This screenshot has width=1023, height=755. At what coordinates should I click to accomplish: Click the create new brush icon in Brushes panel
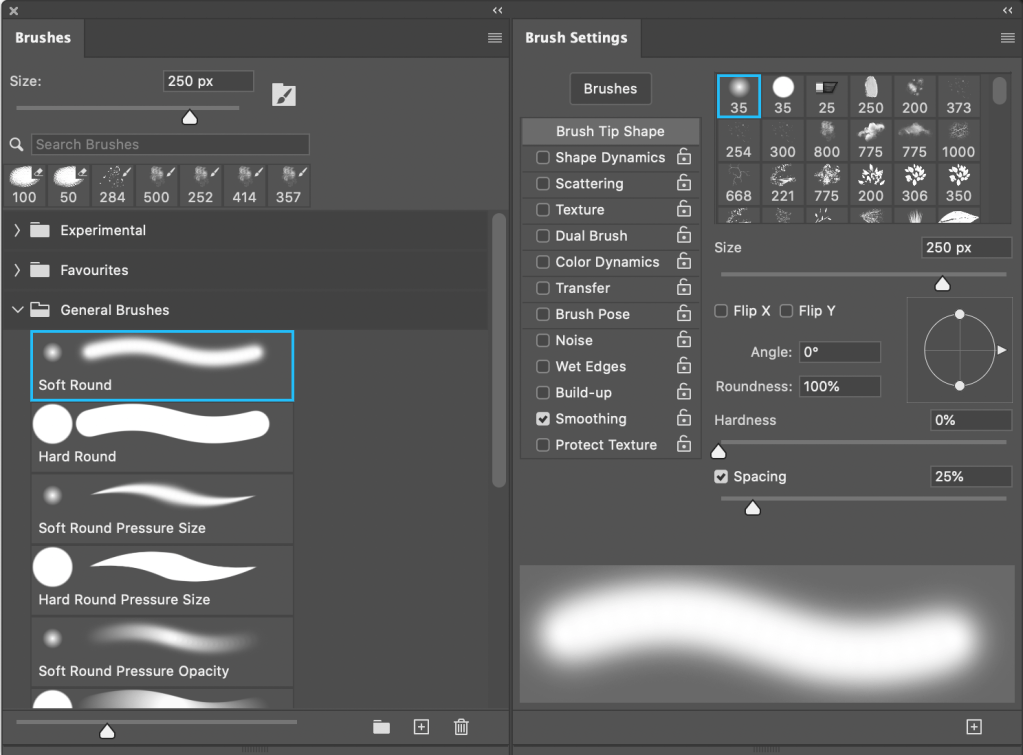tap(421, 727)
